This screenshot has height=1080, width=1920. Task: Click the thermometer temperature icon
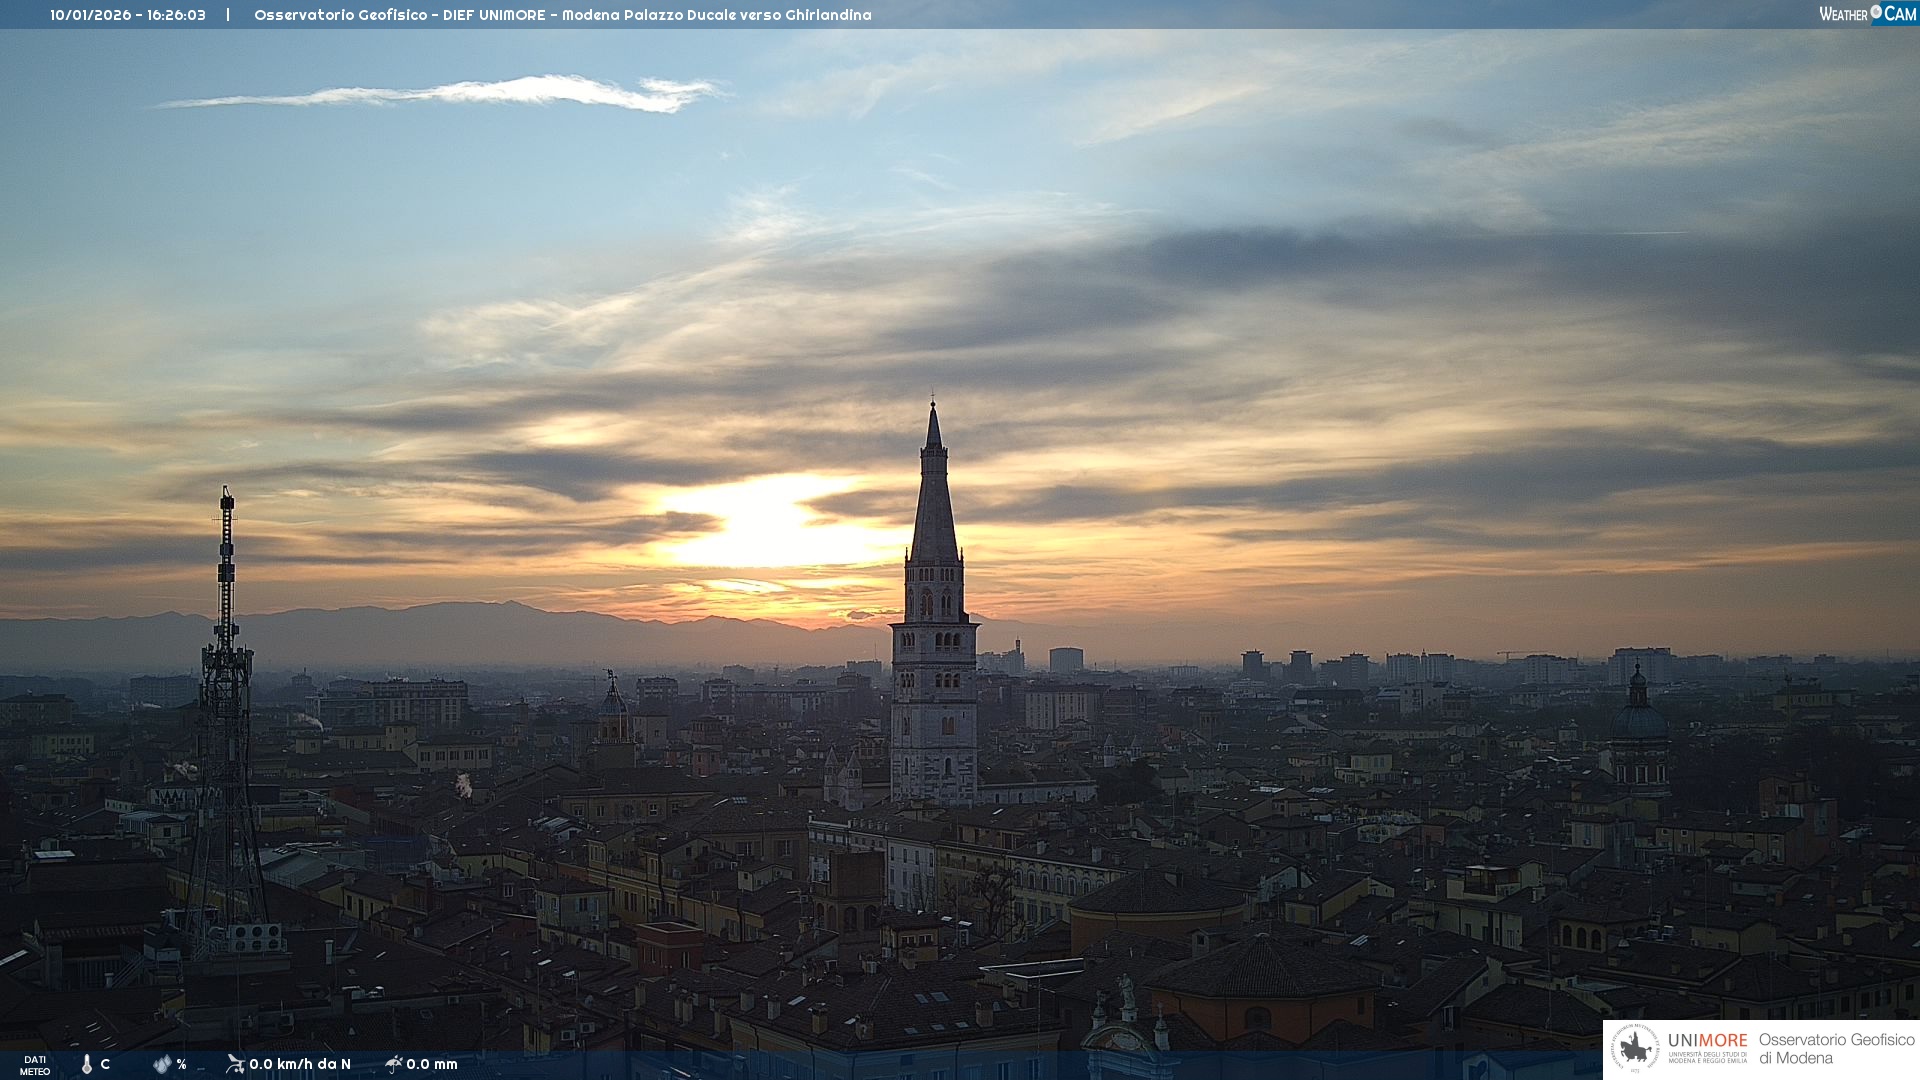87,1064
